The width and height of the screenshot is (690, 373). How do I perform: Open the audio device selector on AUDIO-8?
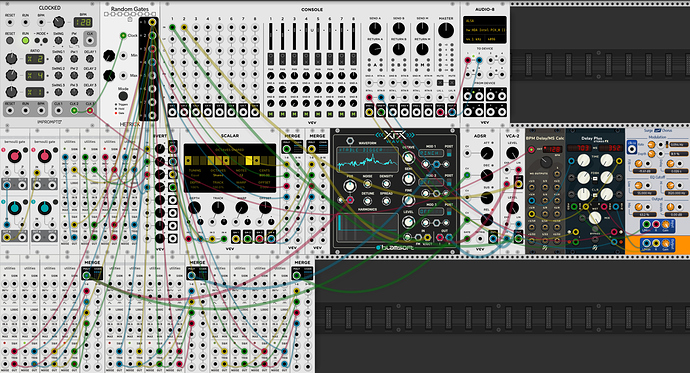coord(484,30)
